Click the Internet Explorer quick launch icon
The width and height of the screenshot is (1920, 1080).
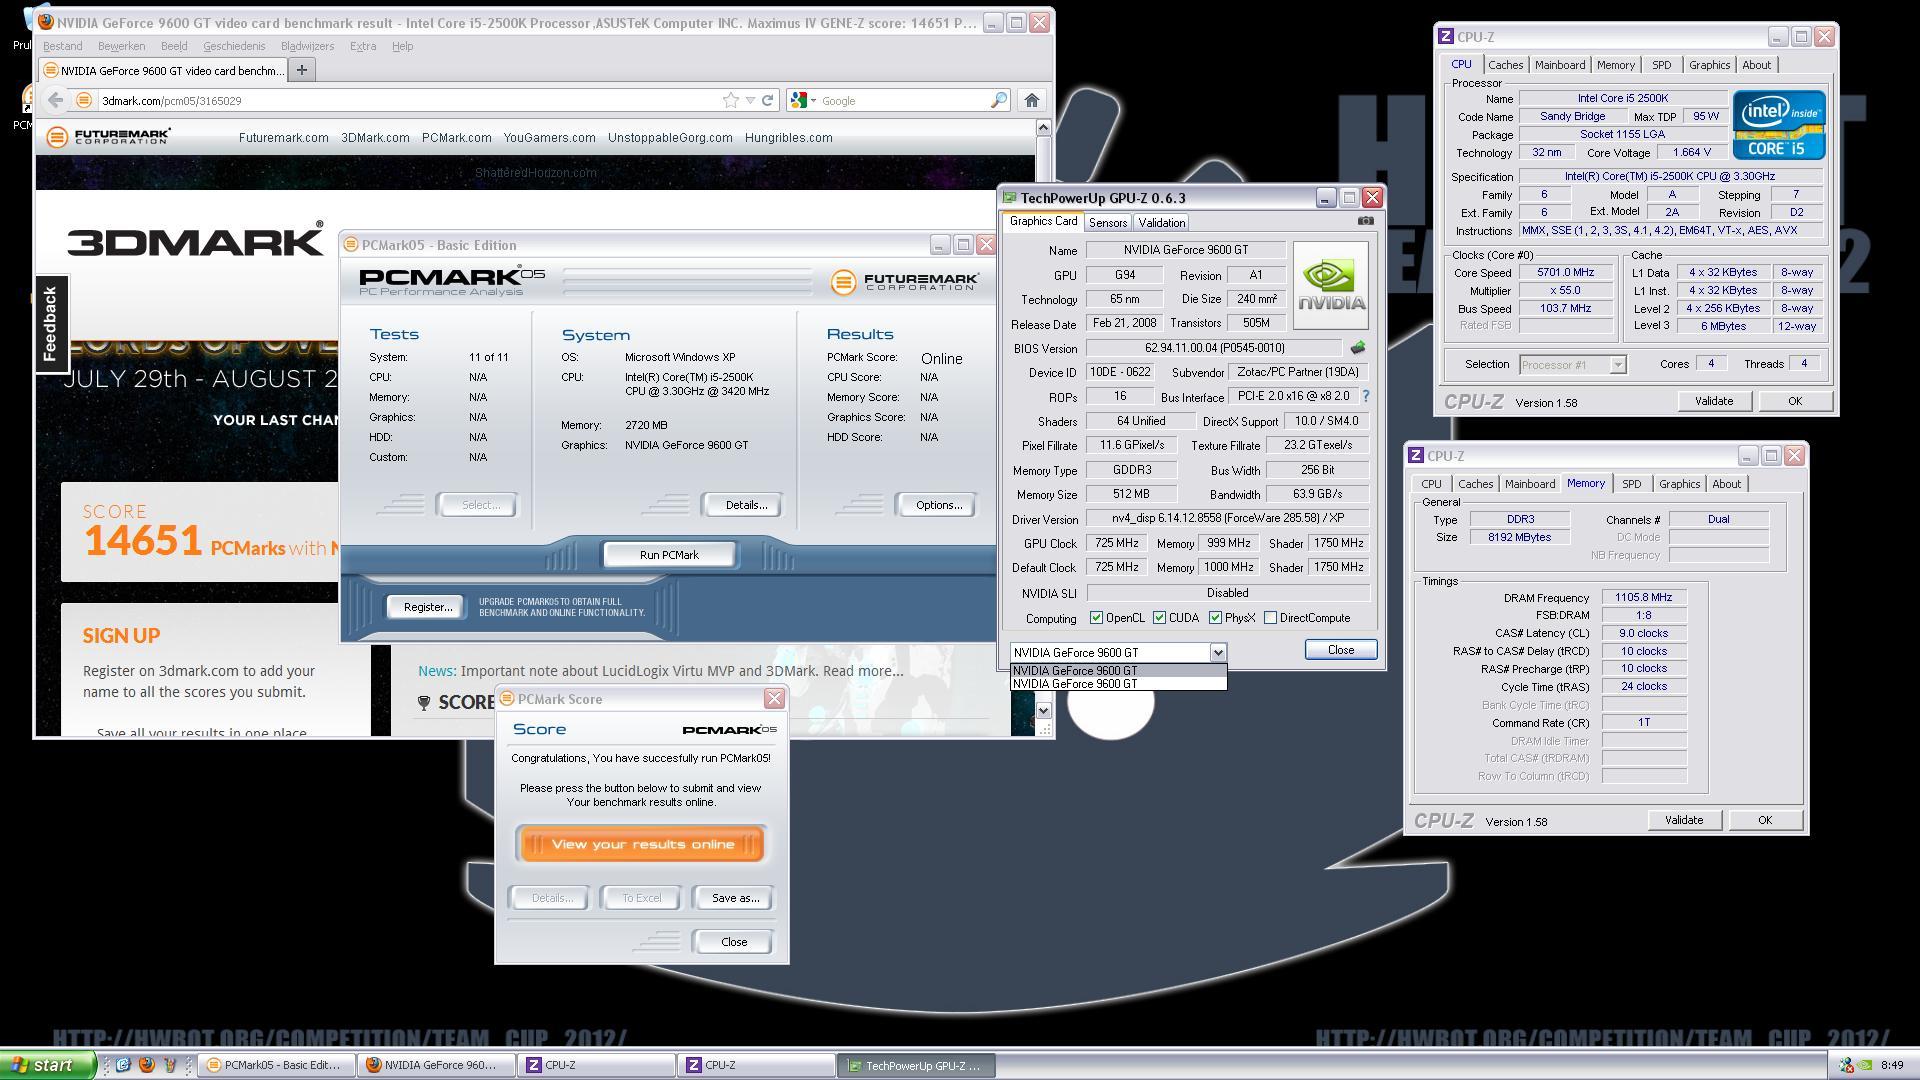pos(123,1065)
